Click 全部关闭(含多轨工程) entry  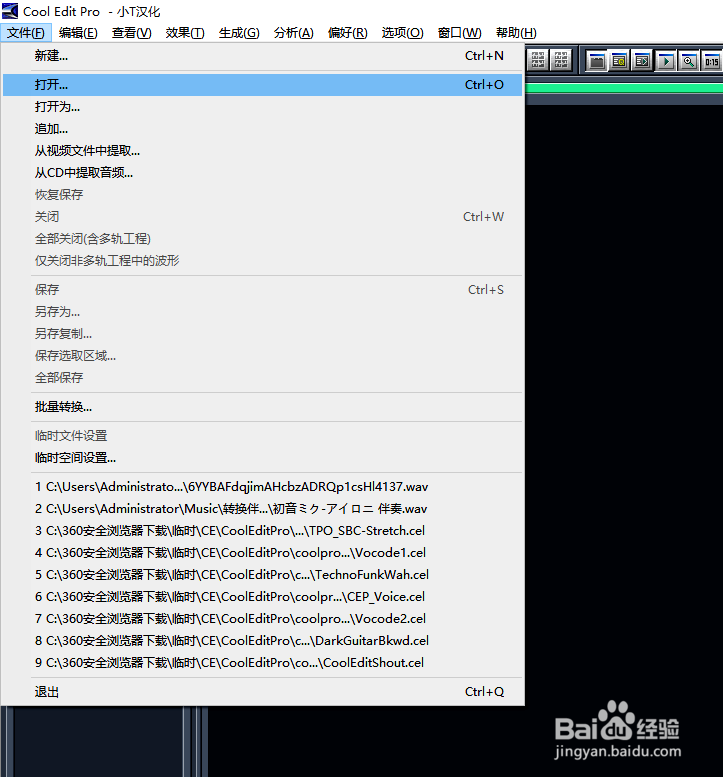click(x=263, y=238)
